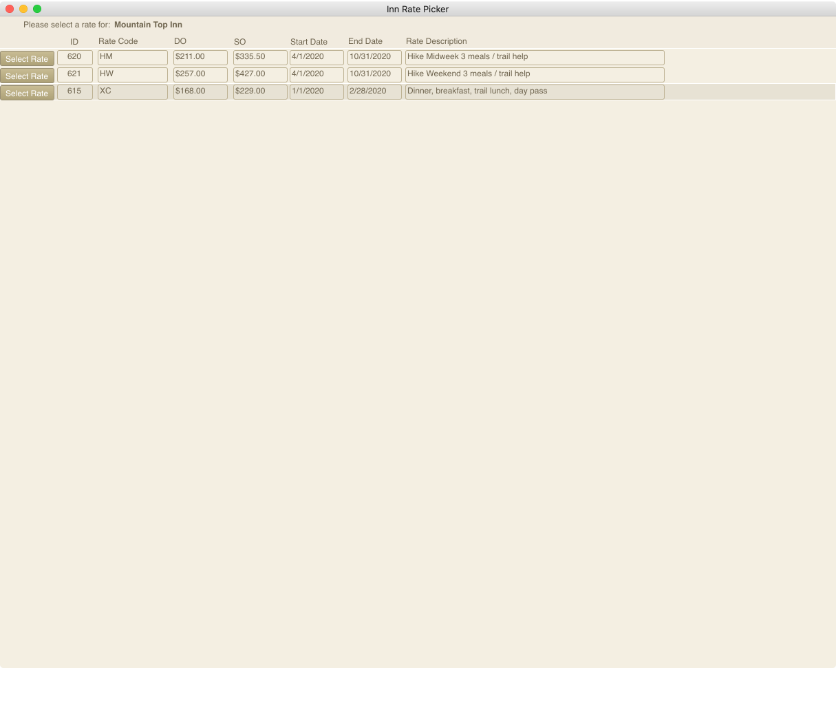Click the Hike Midweek rate description field
The image size is (836, 725).
coord(534,58)
